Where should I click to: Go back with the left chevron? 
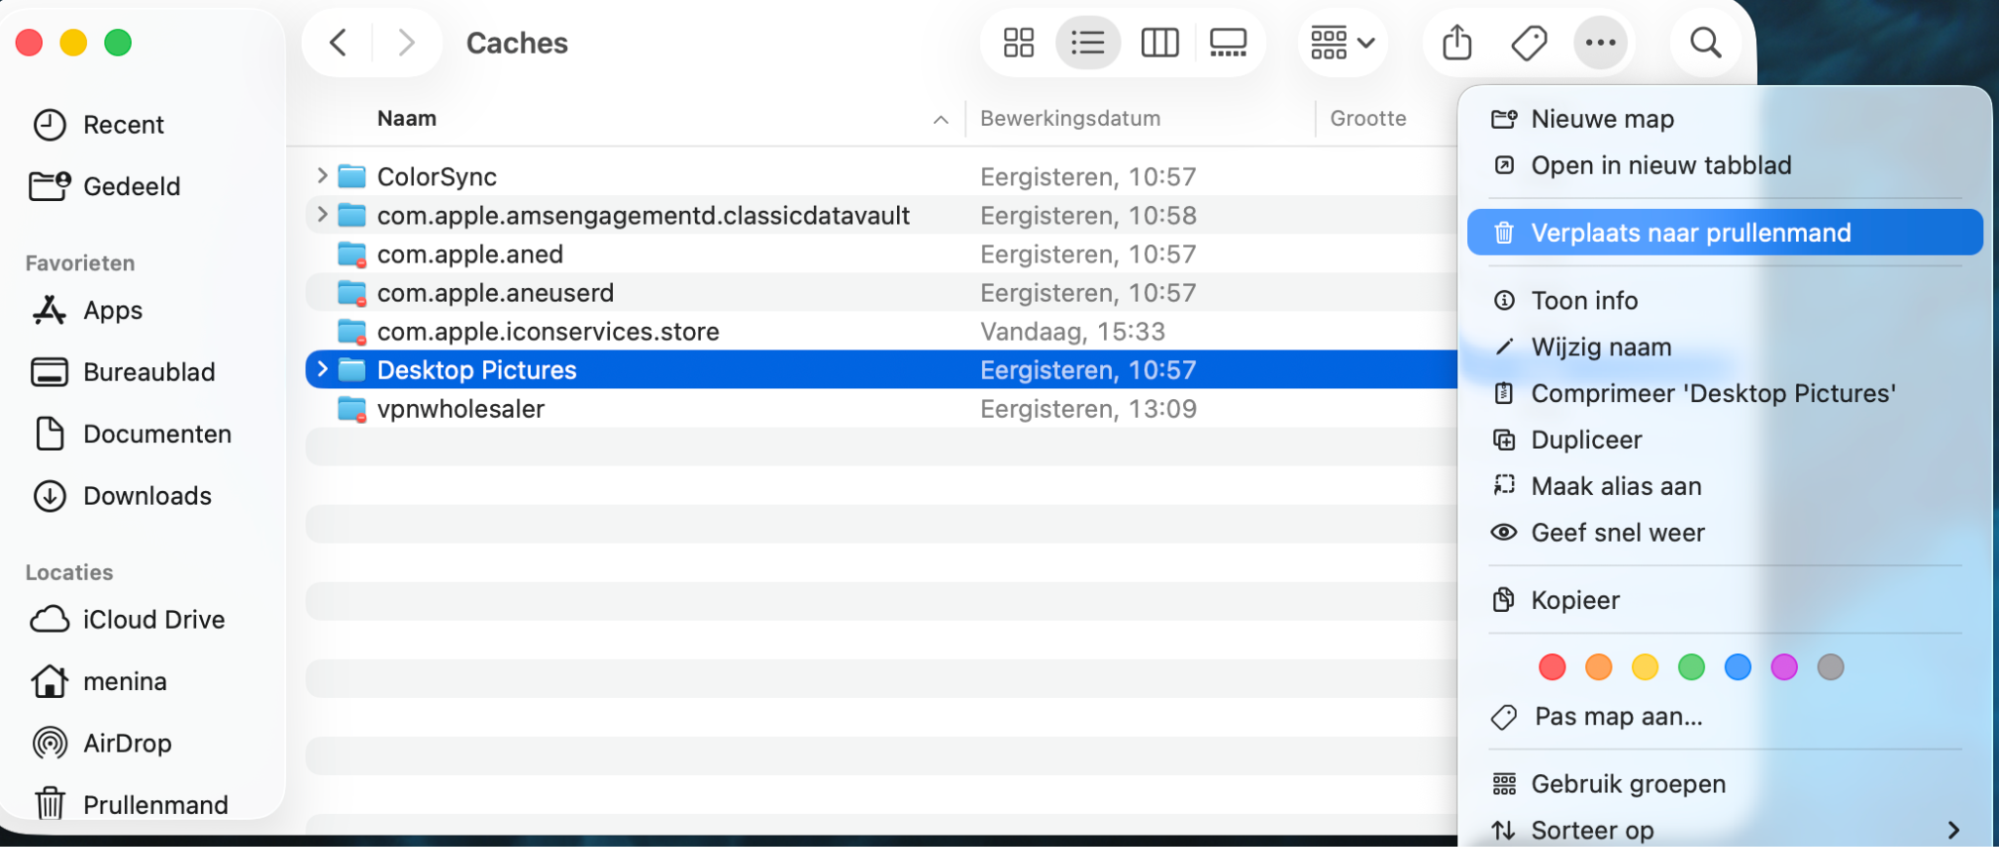pos(338,43)
